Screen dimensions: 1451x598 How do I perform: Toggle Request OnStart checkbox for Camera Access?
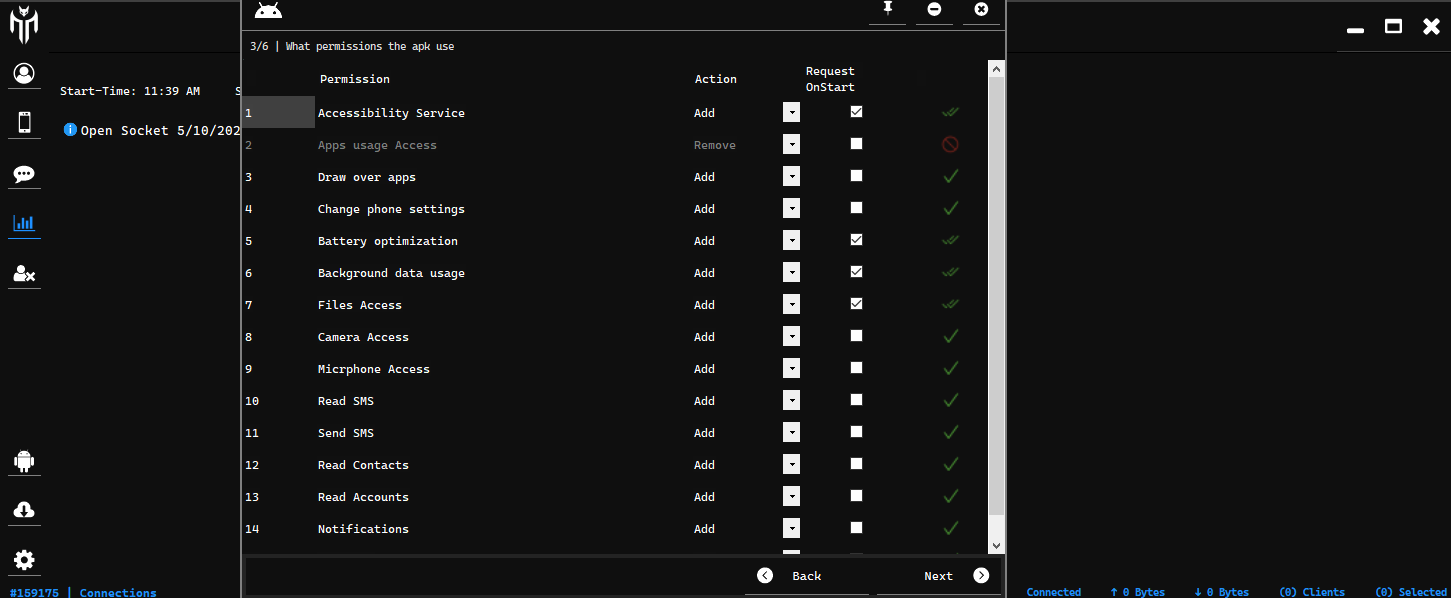pos(856,336)
